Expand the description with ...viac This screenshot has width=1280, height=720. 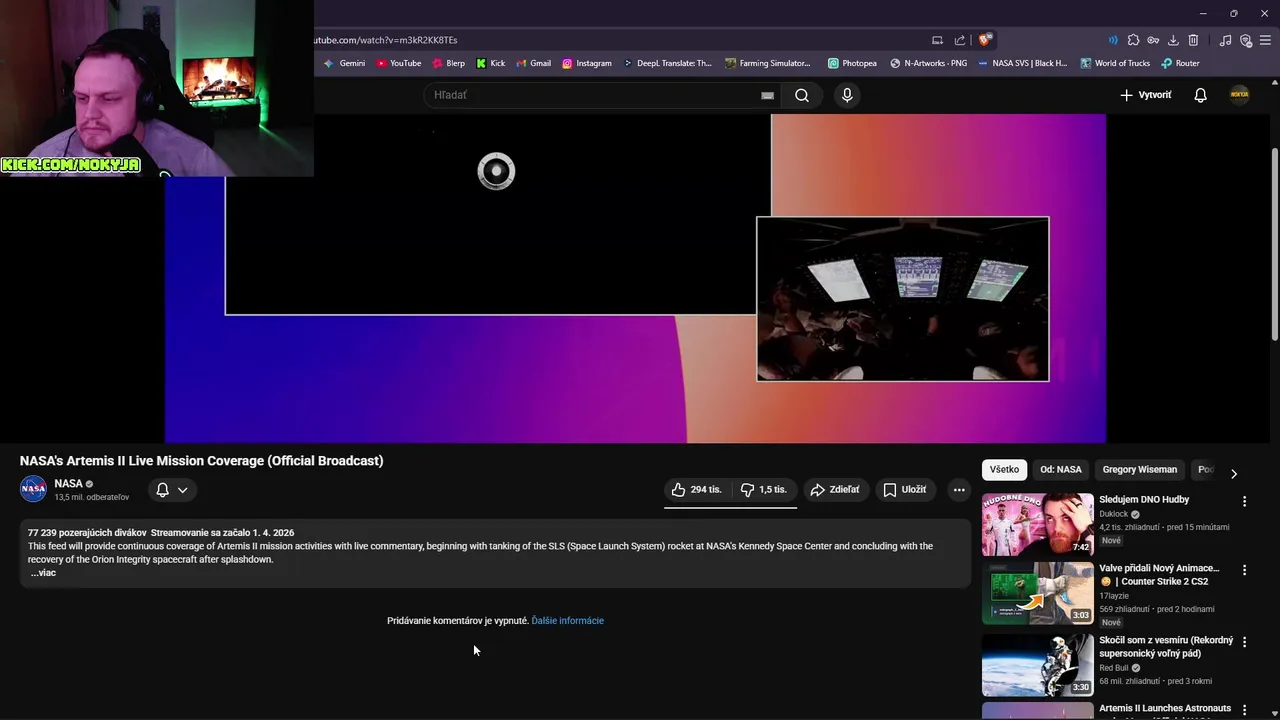(x=43, y=573)
